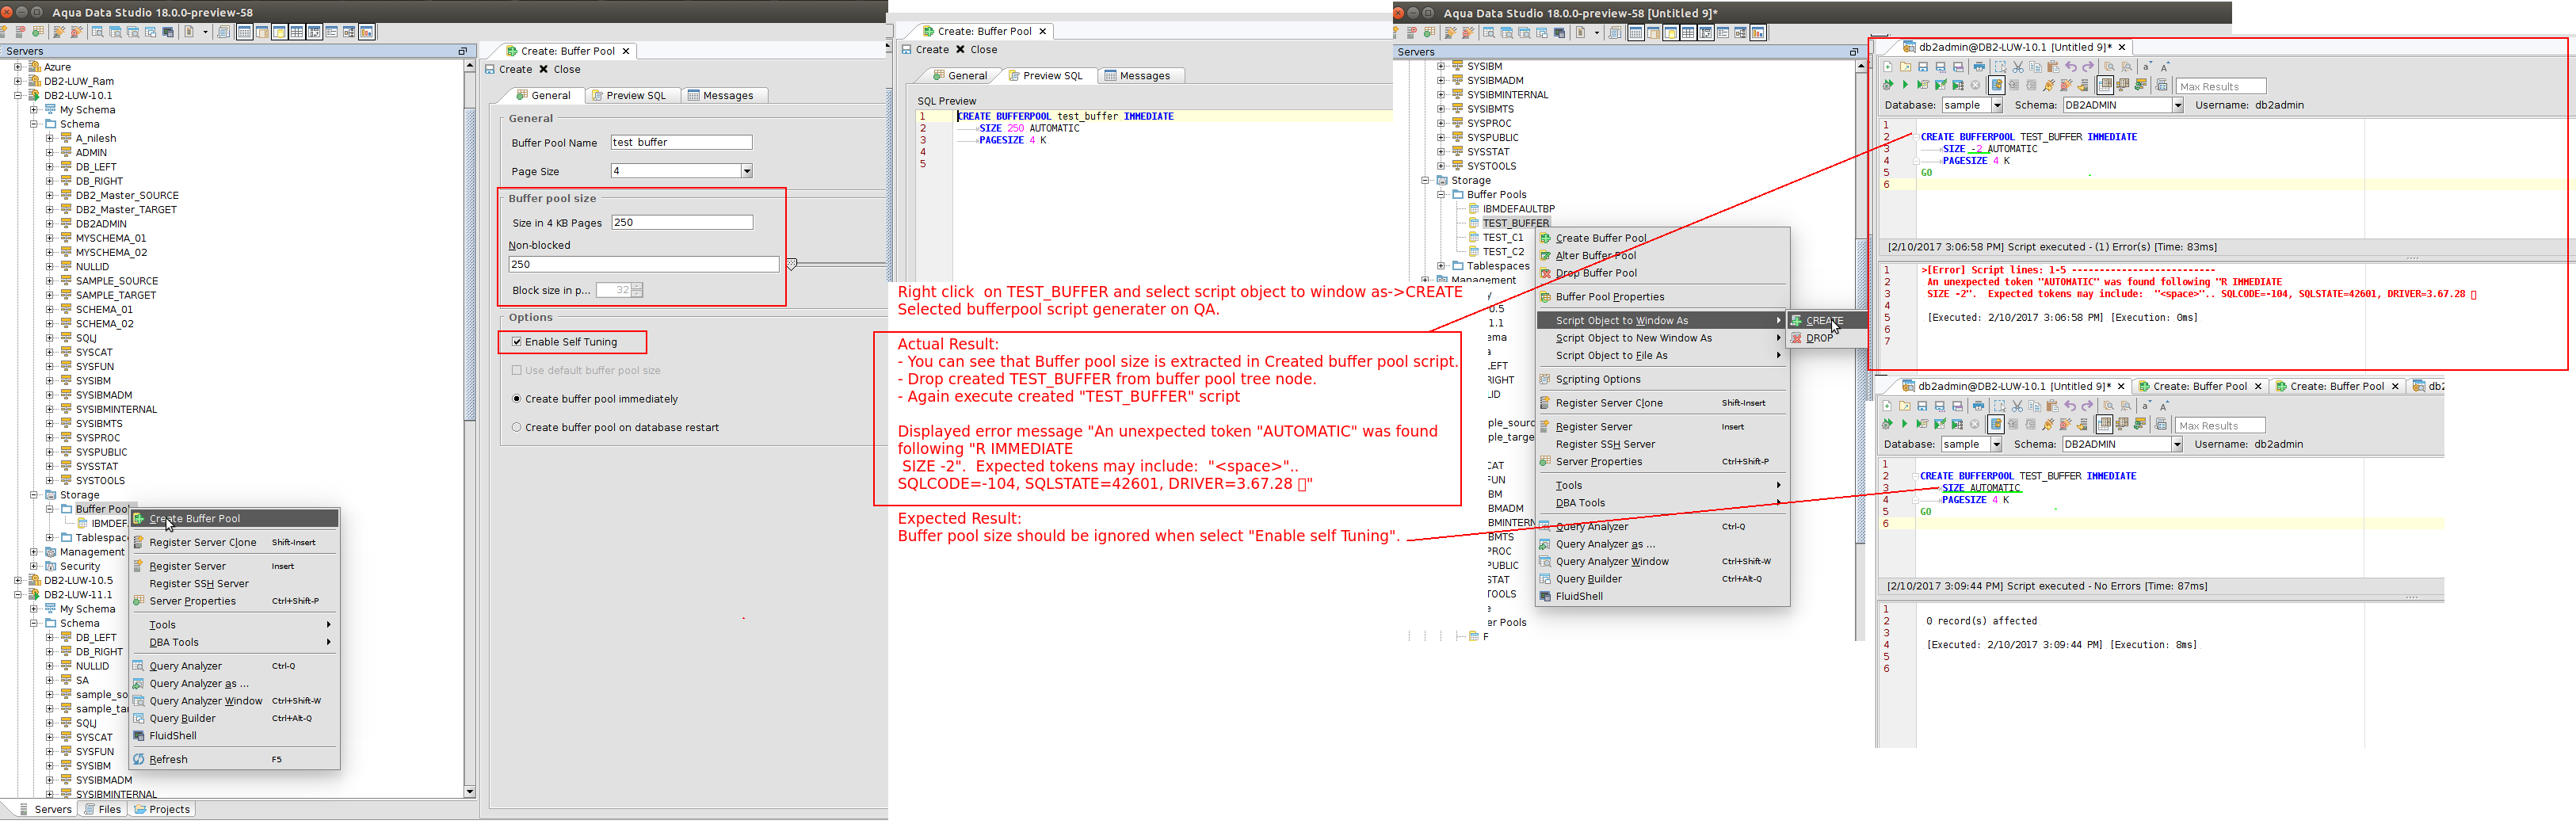This screenshot has height=828, width=2576.
Task: Click Undo arrow in error query window toolbar
Action: (2071, 67)
